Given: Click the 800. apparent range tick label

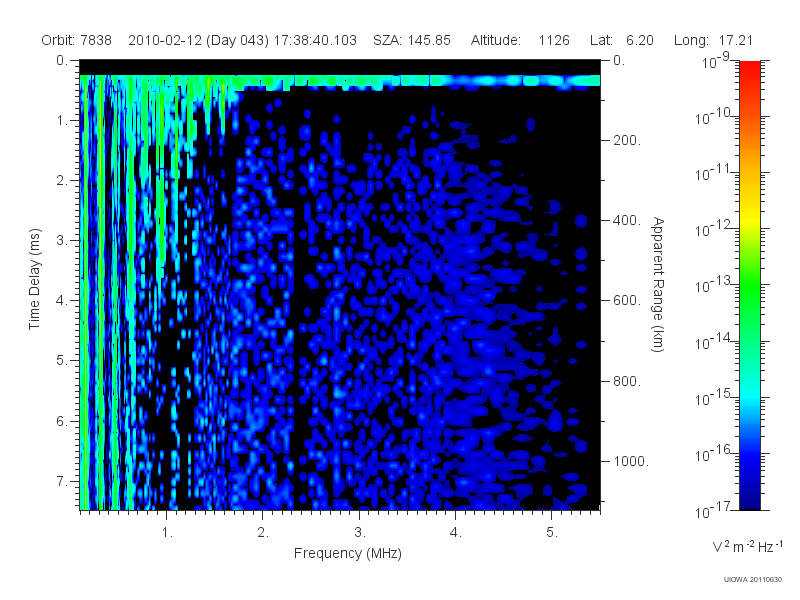Looking at the screenshot, I should [627, 381].
